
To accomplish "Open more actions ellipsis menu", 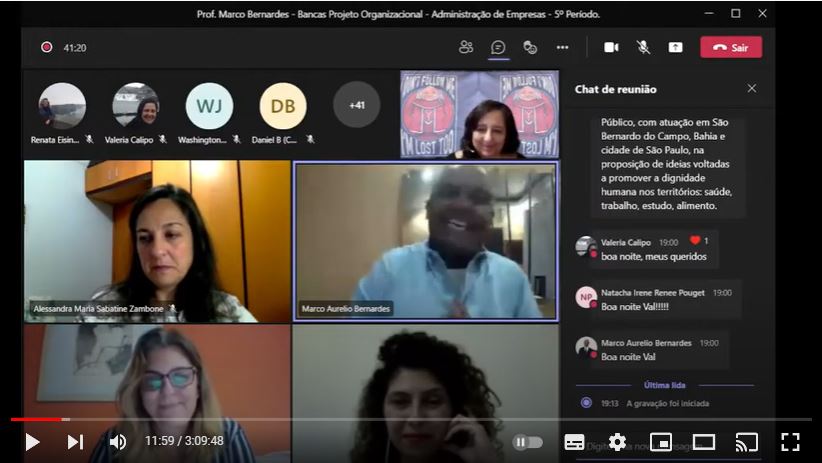I will (x=563, y=47).
